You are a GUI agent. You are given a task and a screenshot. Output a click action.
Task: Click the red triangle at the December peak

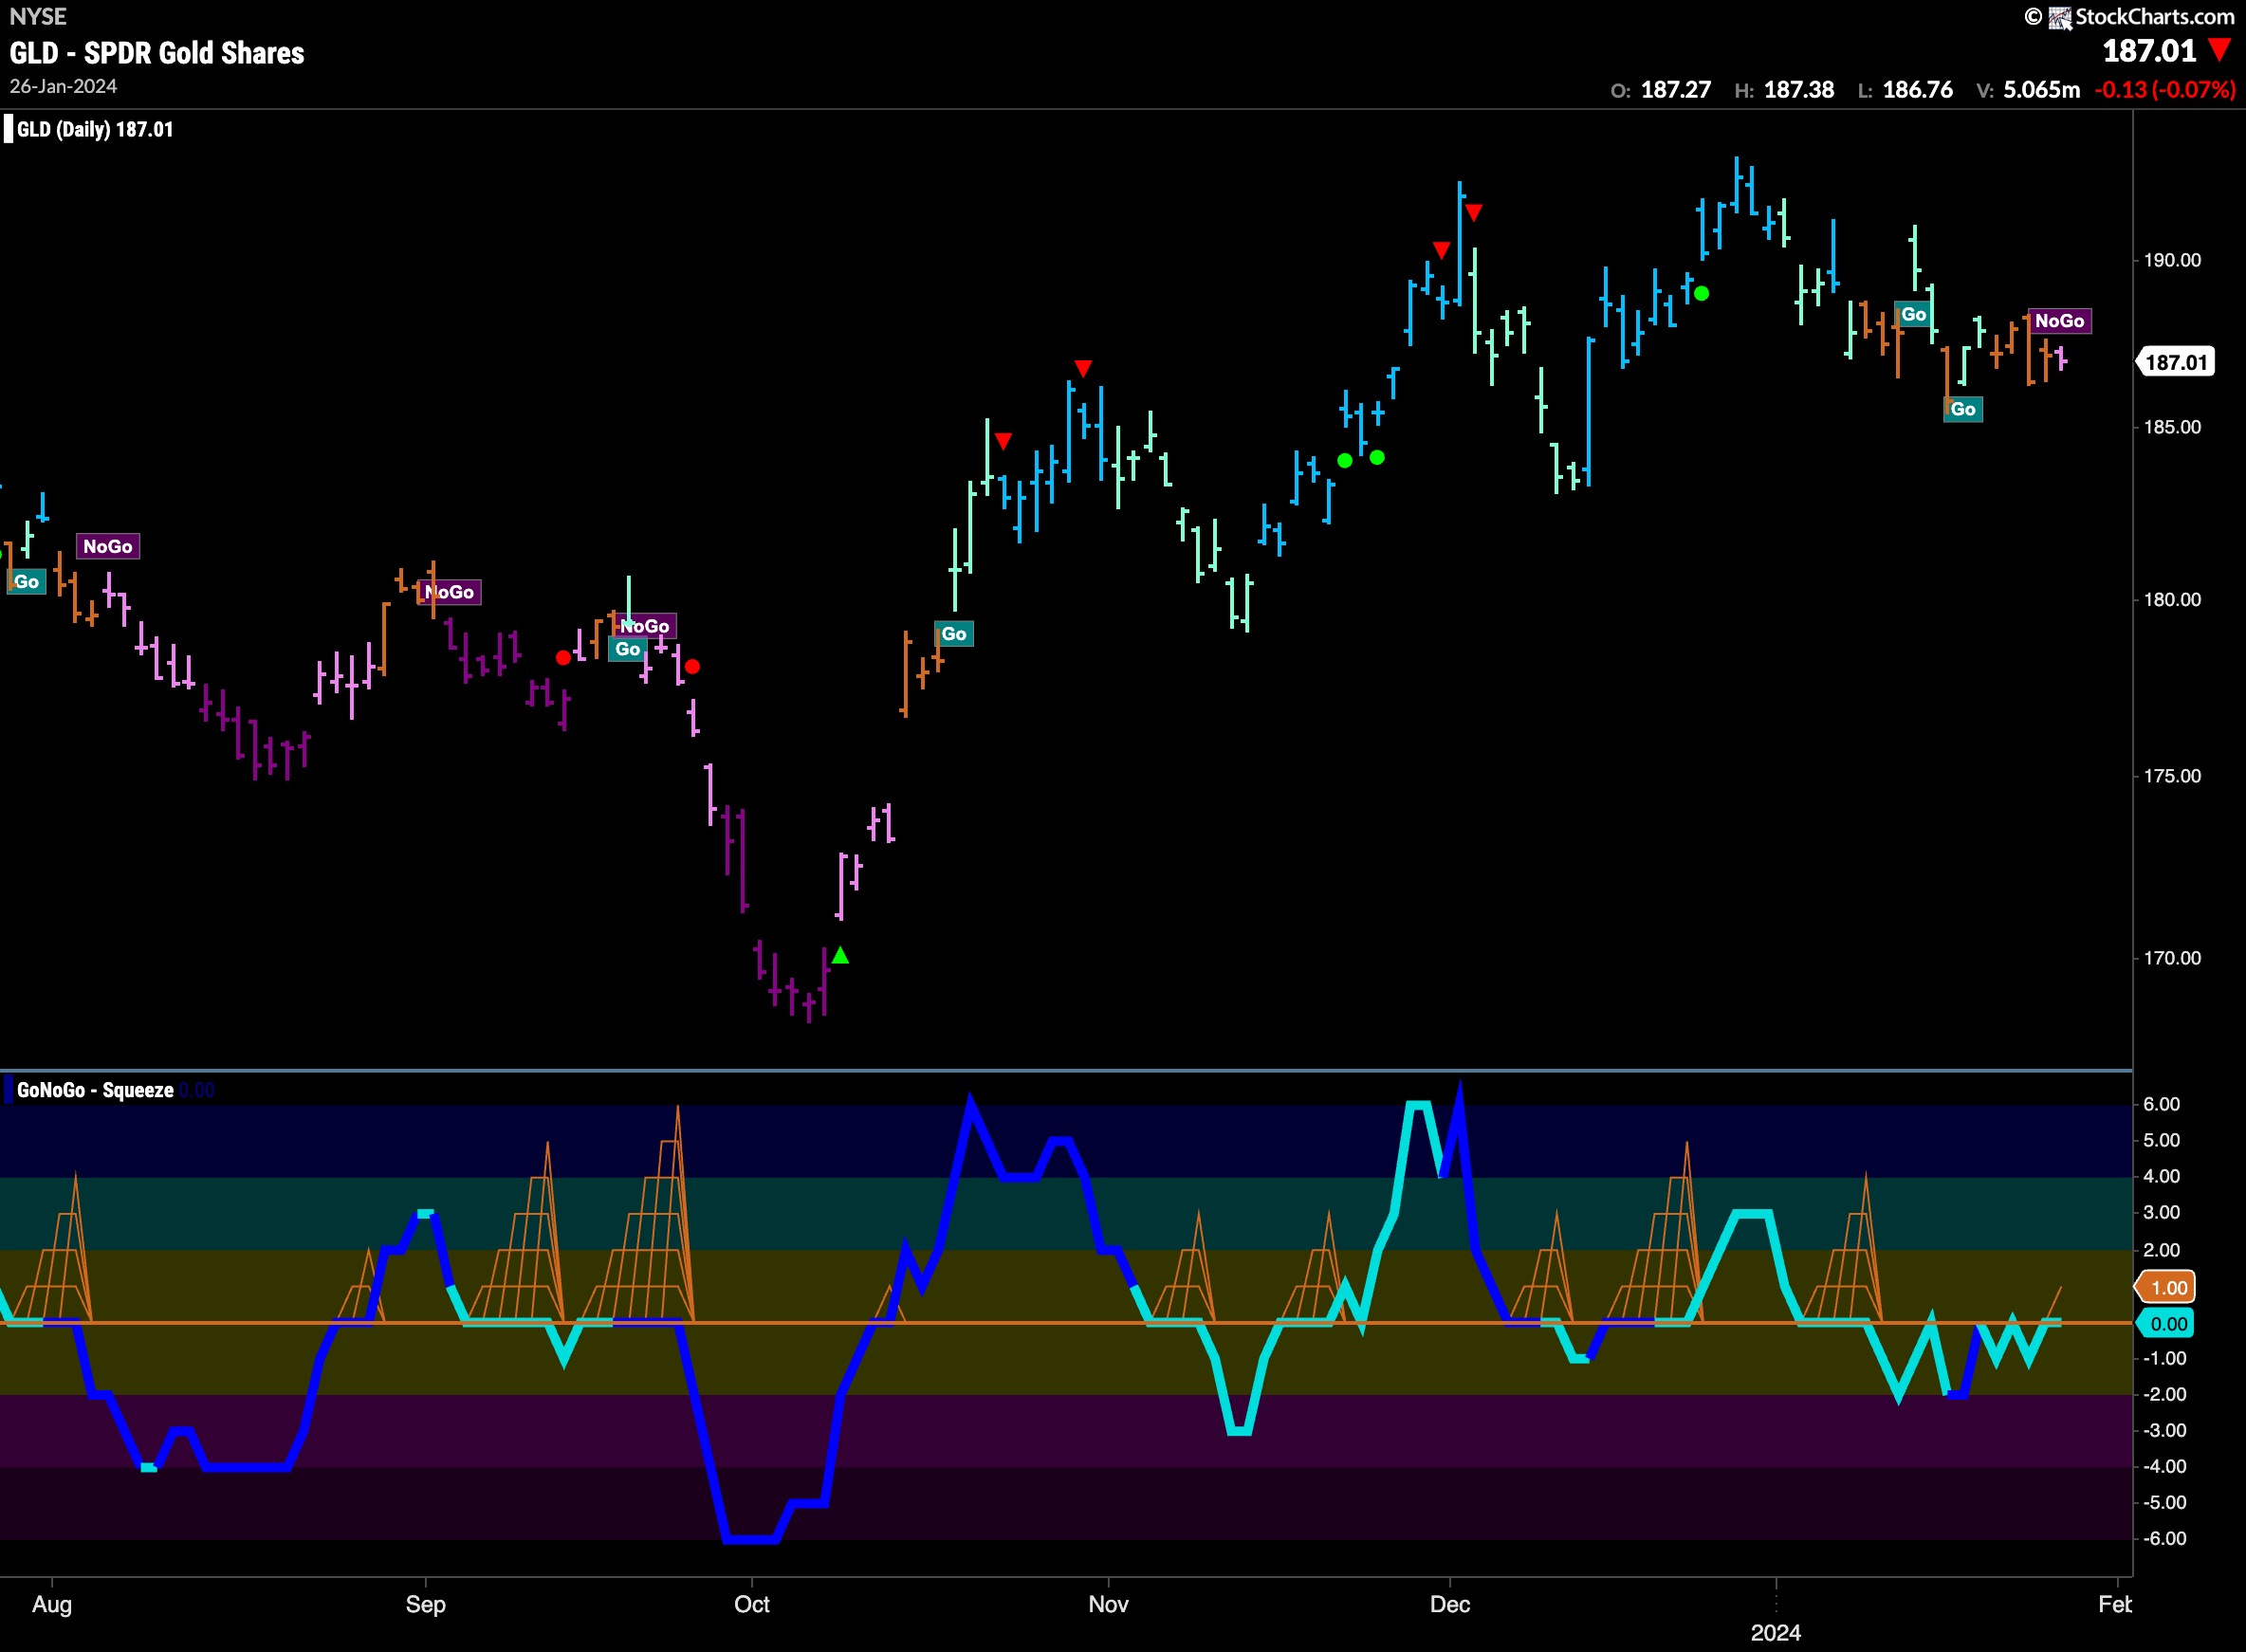[x=1473, y=212]
